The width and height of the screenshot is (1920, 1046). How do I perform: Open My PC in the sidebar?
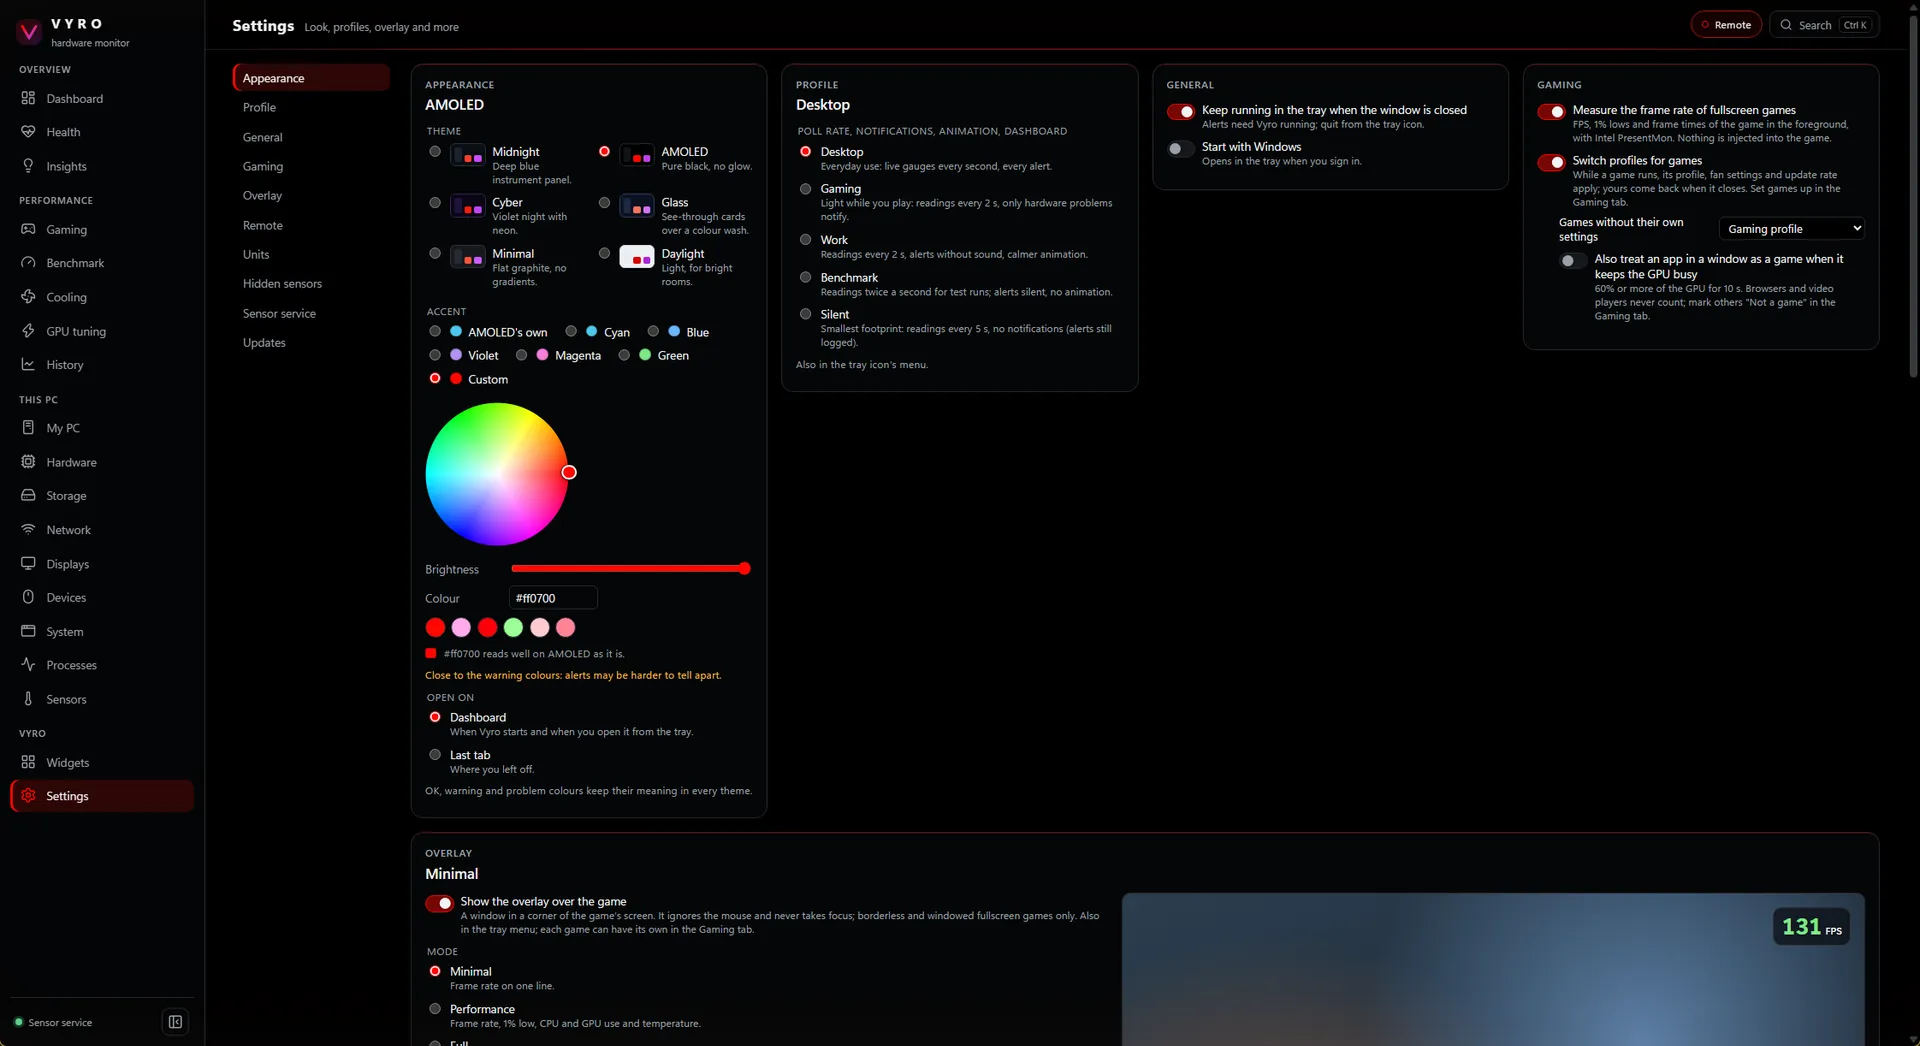102,428
